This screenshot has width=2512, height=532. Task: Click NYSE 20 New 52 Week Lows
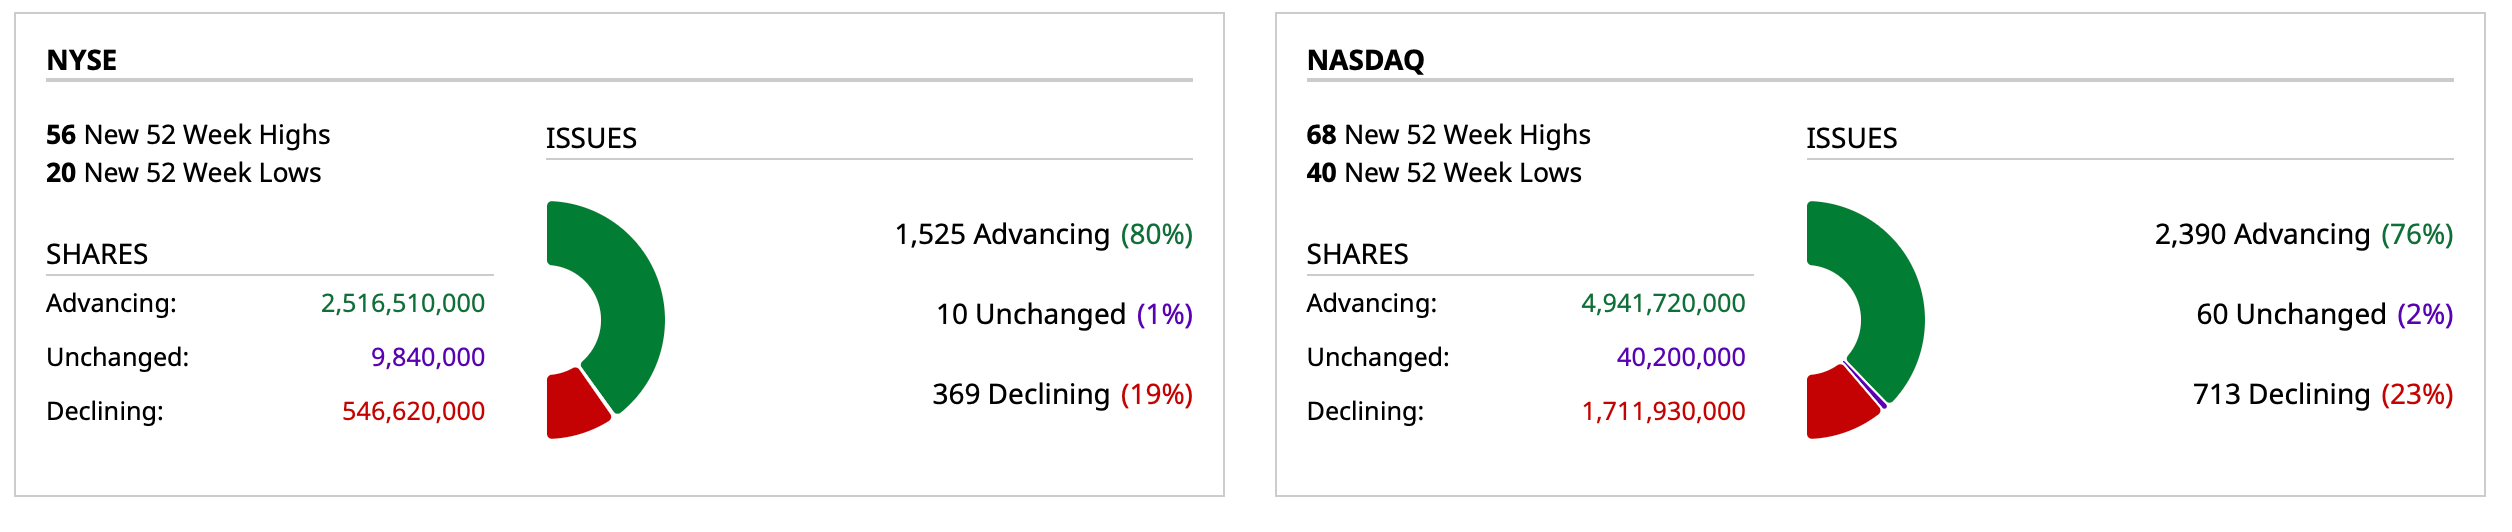point(184,173)
